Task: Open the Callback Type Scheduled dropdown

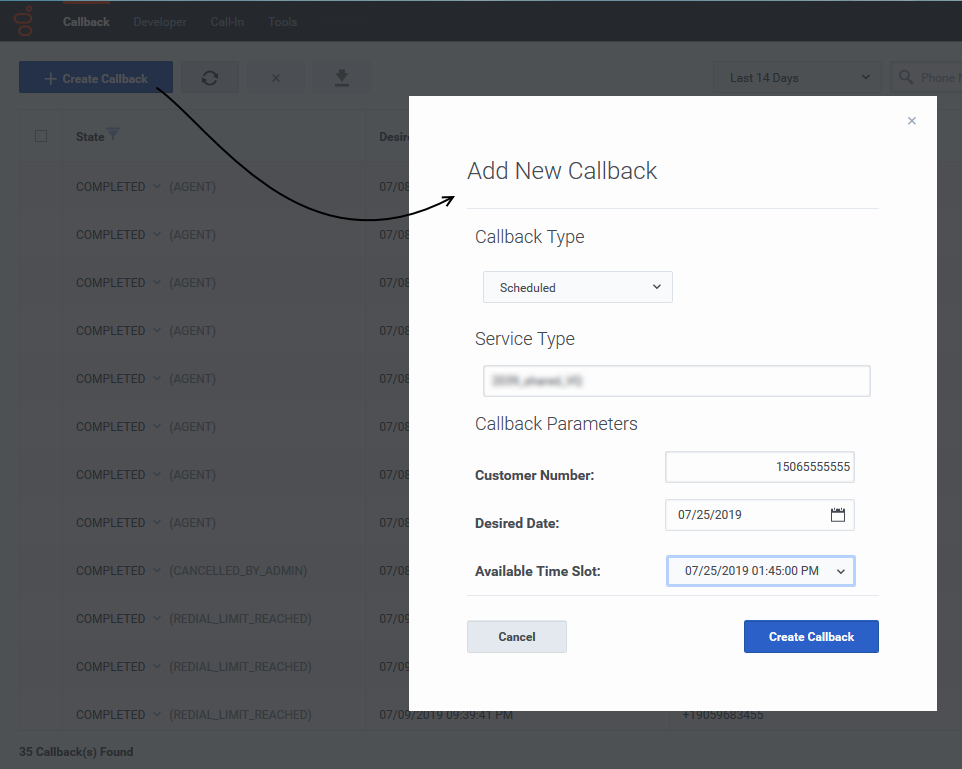Action: pos(578,287)
